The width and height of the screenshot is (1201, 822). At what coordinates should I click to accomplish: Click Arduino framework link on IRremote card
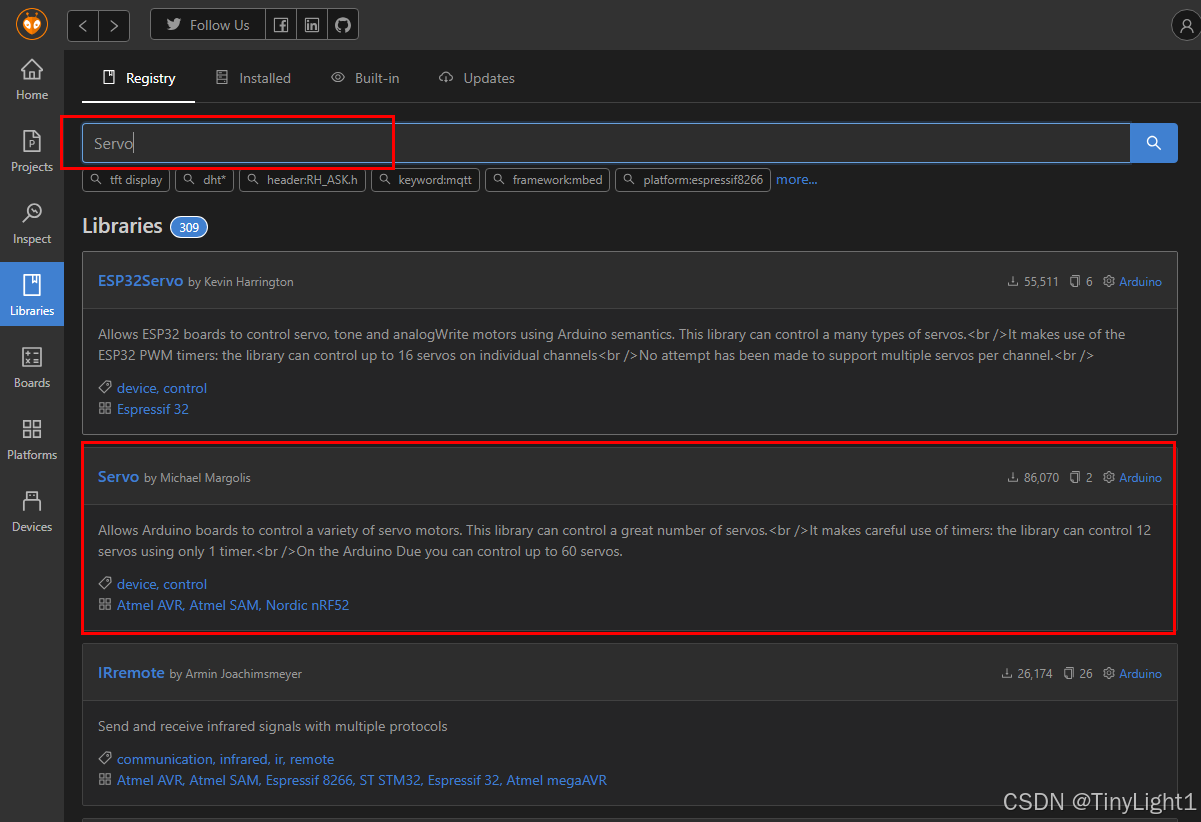coord(1140,674)
